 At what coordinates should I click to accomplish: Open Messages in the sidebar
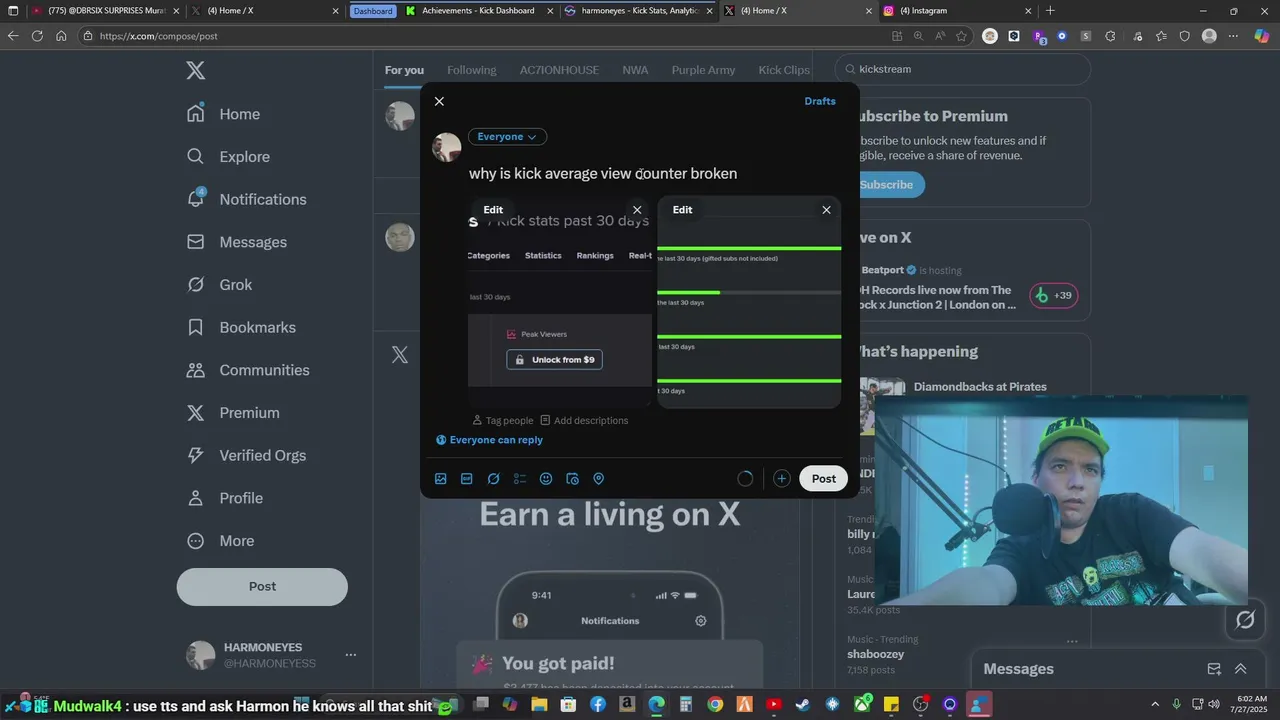point(237,242)
